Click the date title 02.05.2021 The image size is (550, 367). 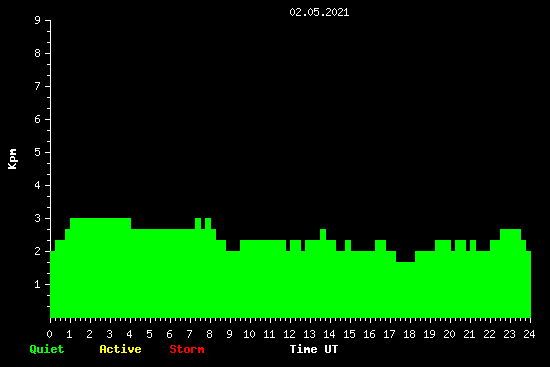point(319,12)
